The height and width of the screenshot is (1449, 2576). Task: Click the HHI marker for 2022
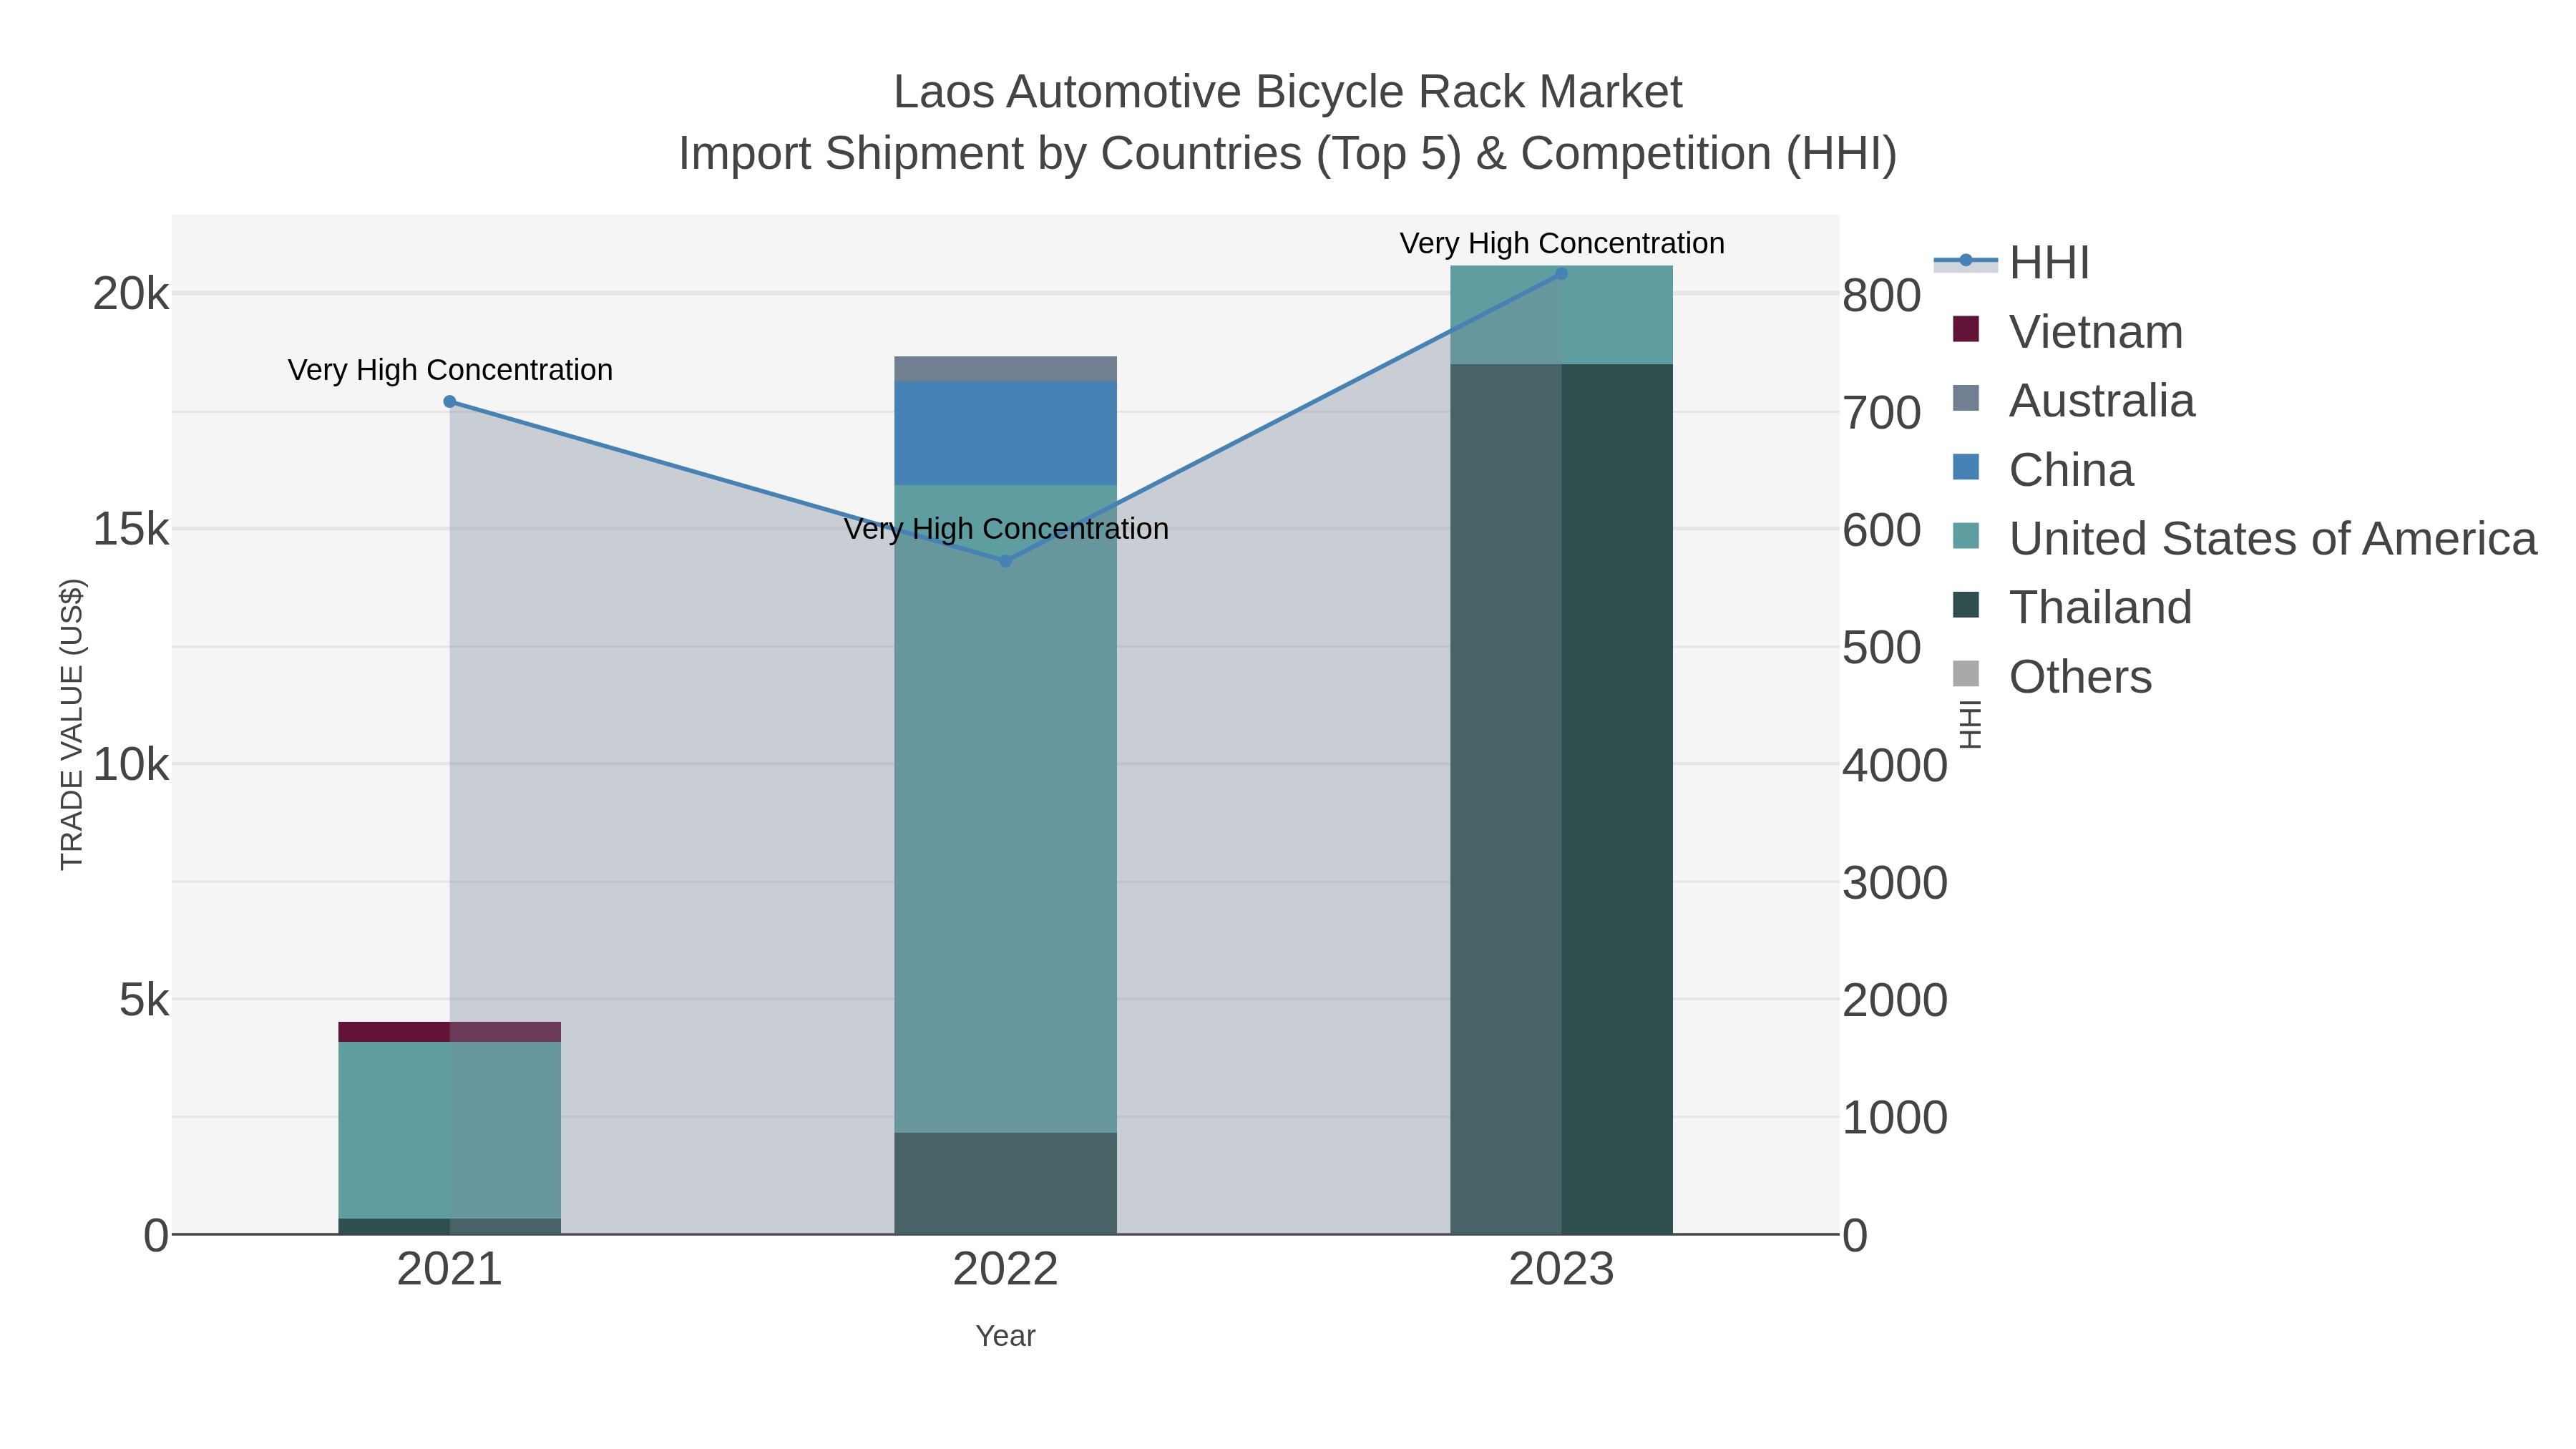(x=1006, y=561)
